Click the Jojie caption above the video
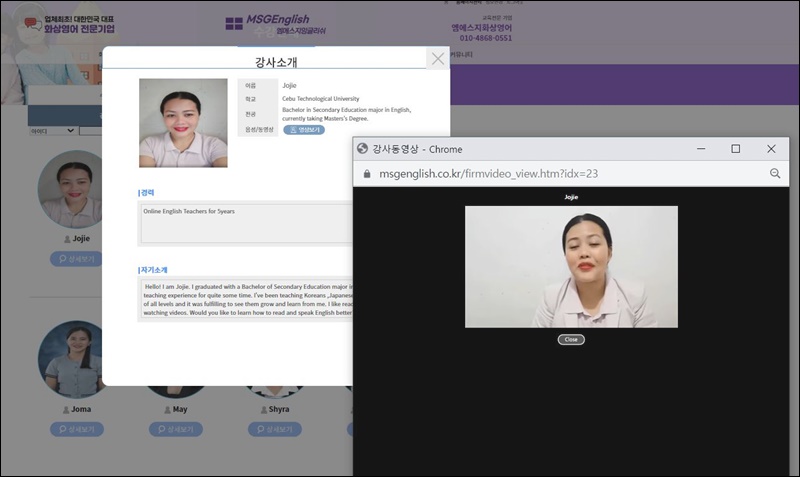Image resolution: width=800 pixels, height=477 pixels. 571,197
